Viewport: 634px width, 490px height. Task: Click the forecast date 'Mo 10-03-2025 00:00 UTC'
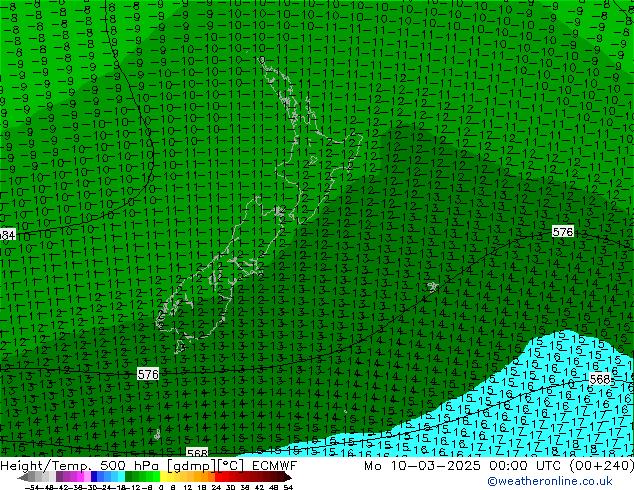click(x=465, y=466)
